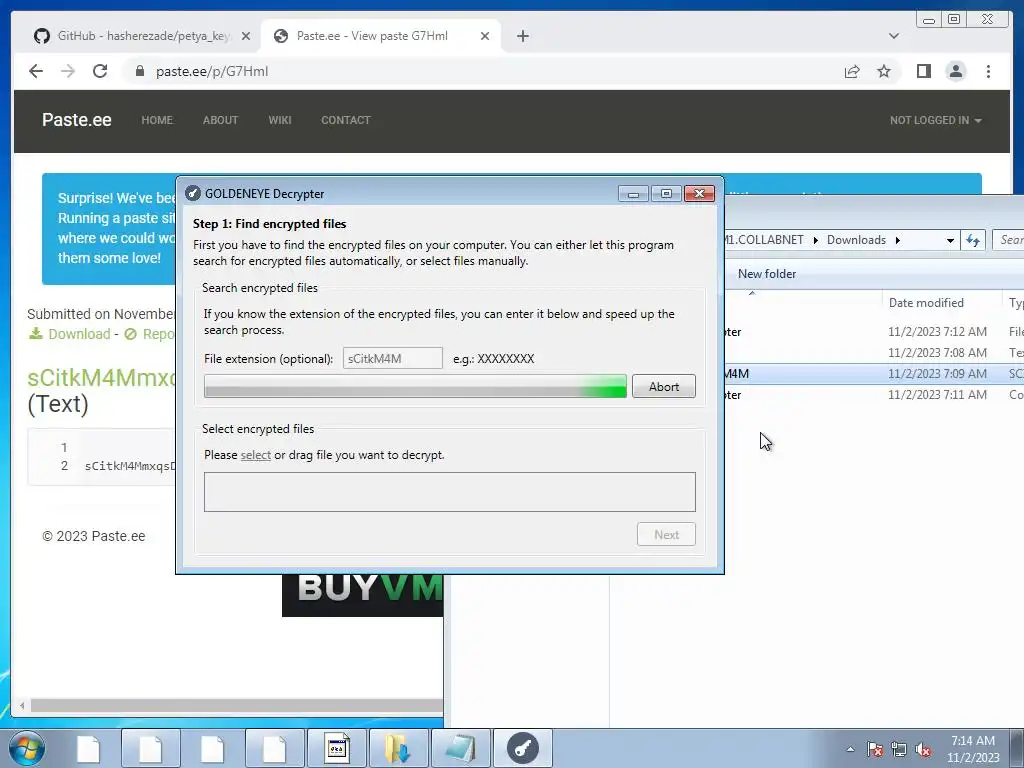This screenshot has width=1024, height=768.
Task: Click New folder in Explorer toolbar
Action: click(767, 274)
